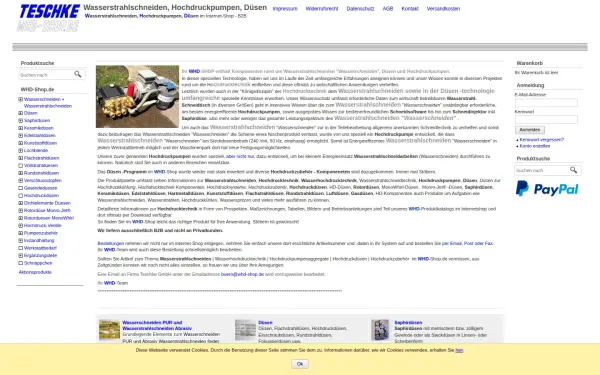Click the box icon beside Schnäppchen
Image resolution: width=600 pixels, height=375 pixels.
(21, 263)
